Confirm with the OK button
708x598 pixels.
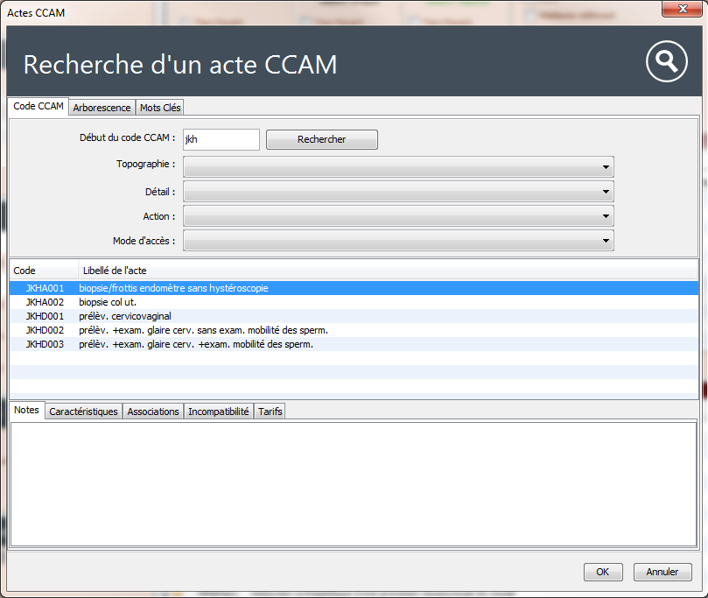tap(602, 572)
